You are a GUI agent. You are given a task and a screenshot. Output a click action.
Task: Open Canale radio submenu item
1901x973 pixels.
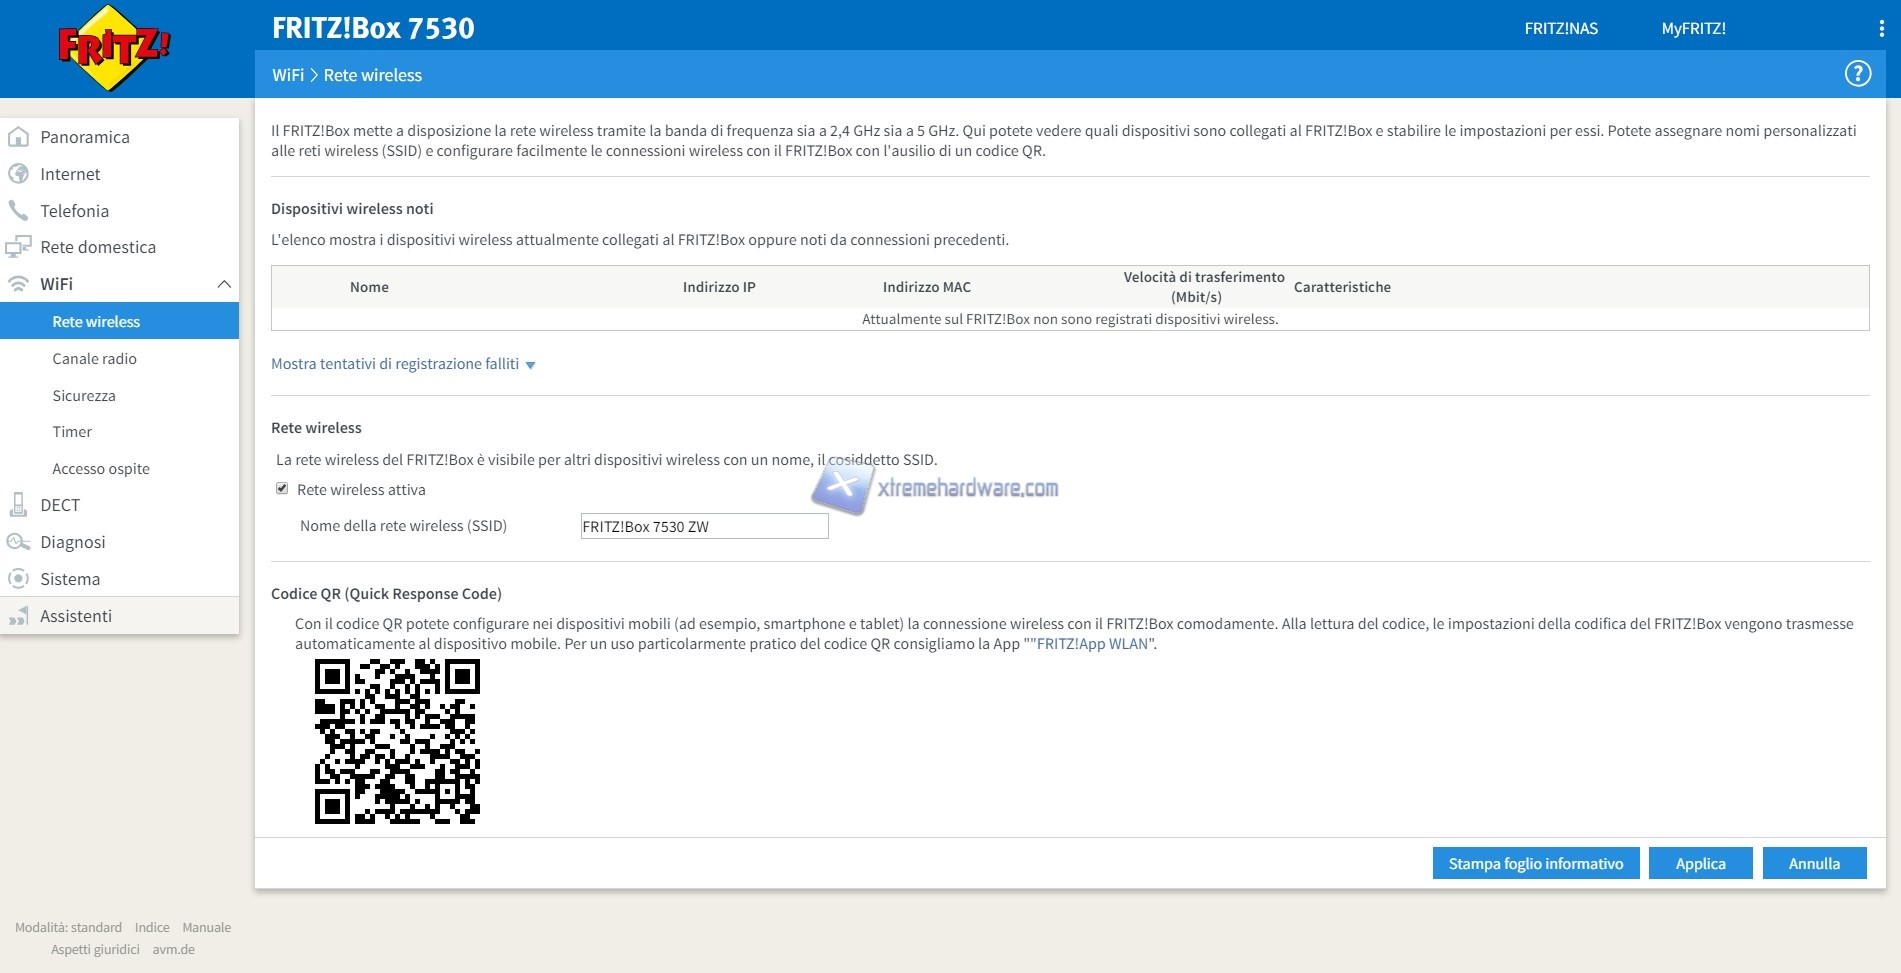pos(94,359)
